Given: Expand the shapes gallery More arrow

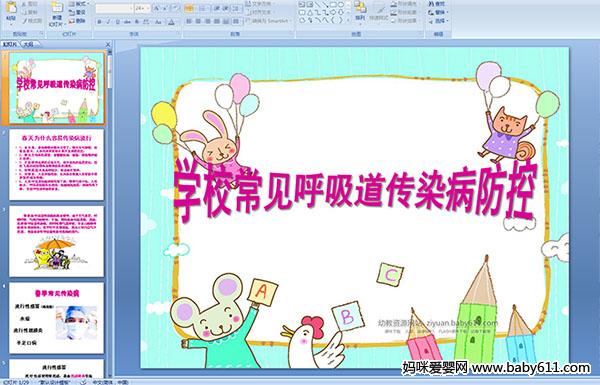Looking at the screenshot, I should (x=348, y=20).
